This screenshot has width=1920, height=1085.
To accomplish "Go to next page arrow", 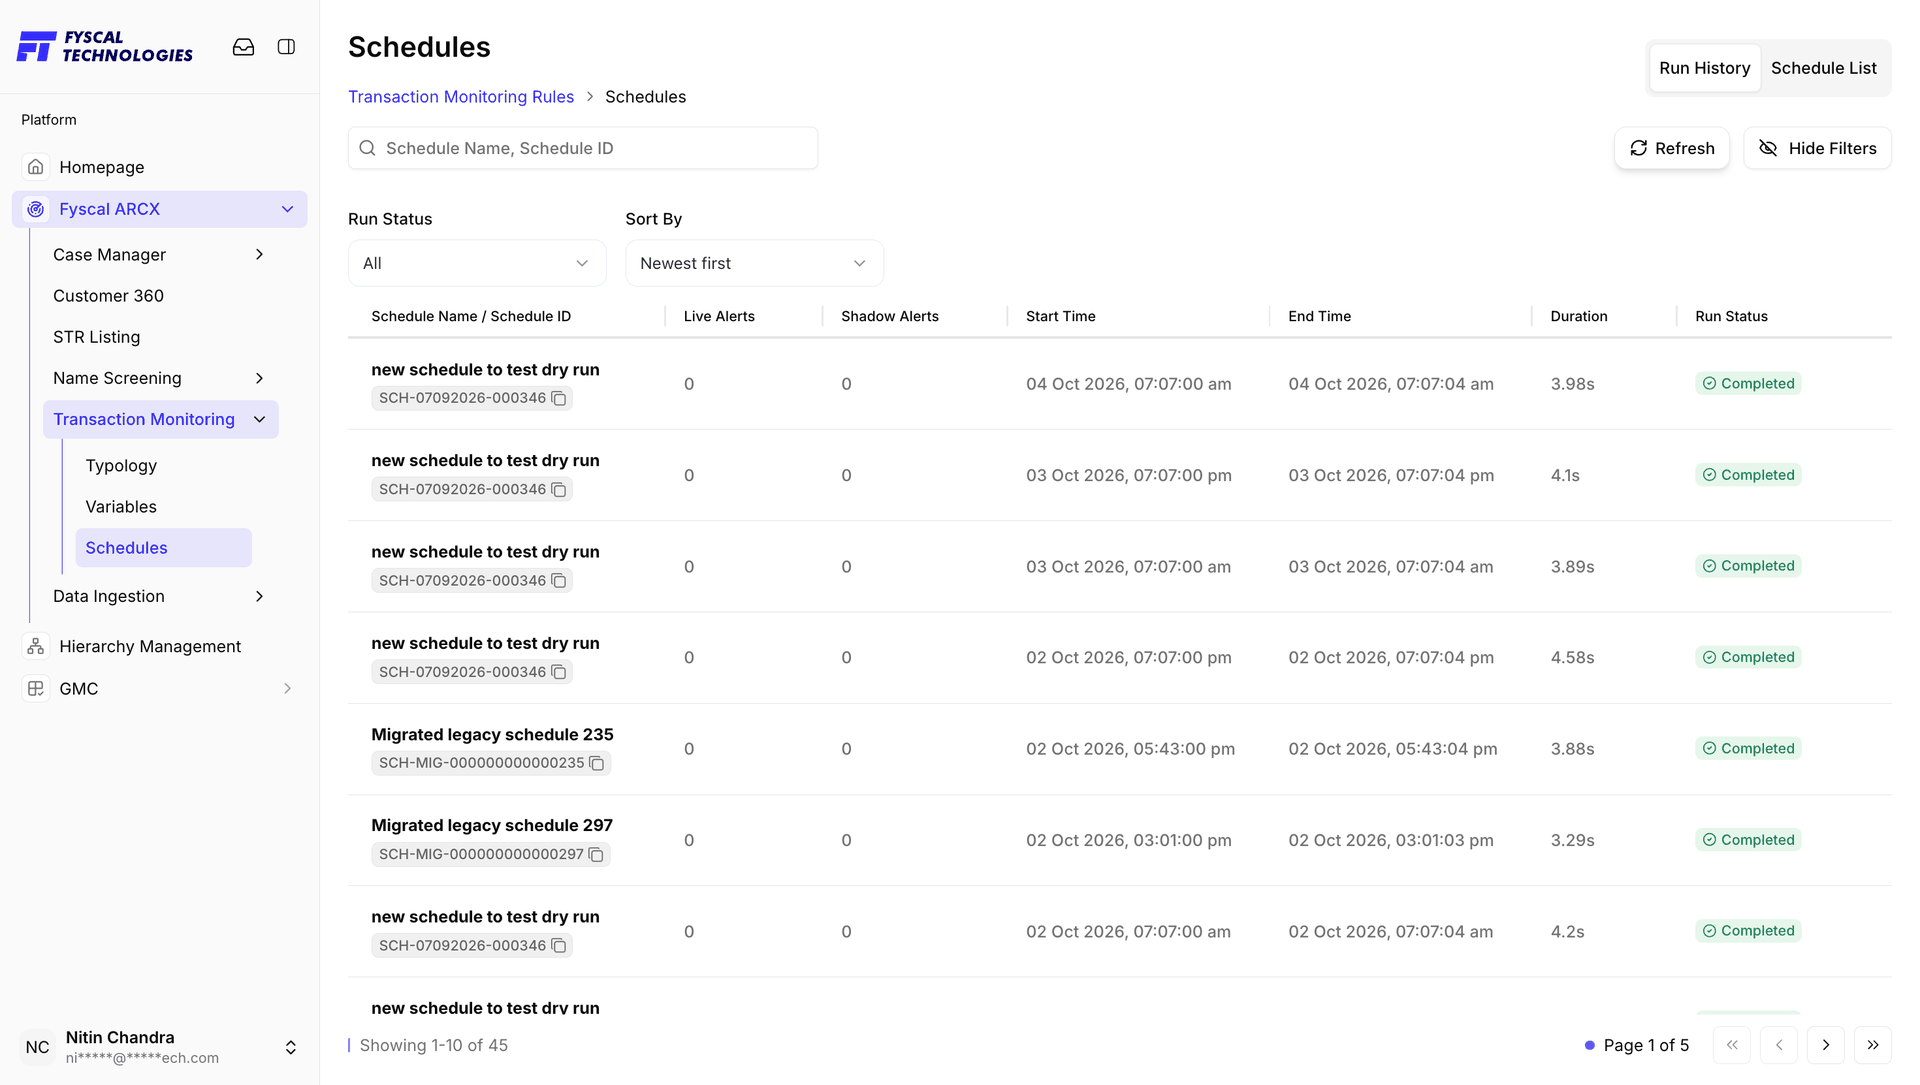I will 1826,1045.
